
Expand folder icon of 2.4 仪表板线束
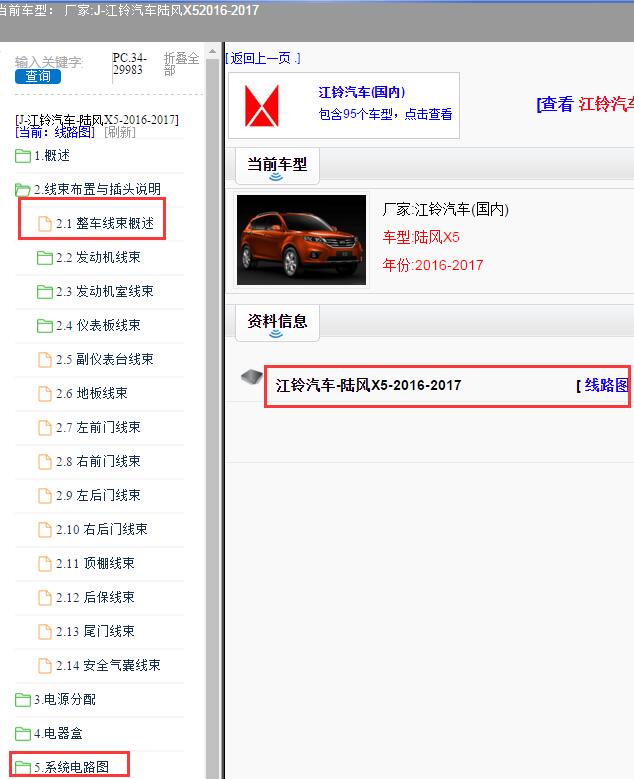pyautogui.click(x=45, y=326)
